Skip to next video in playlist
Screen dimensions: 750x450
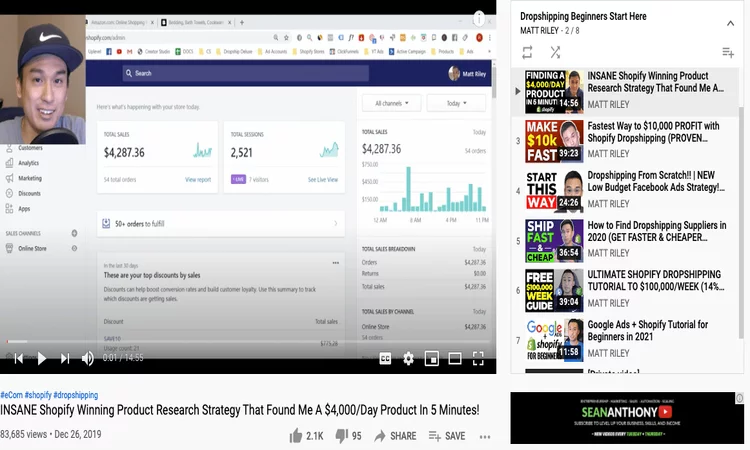65,358
